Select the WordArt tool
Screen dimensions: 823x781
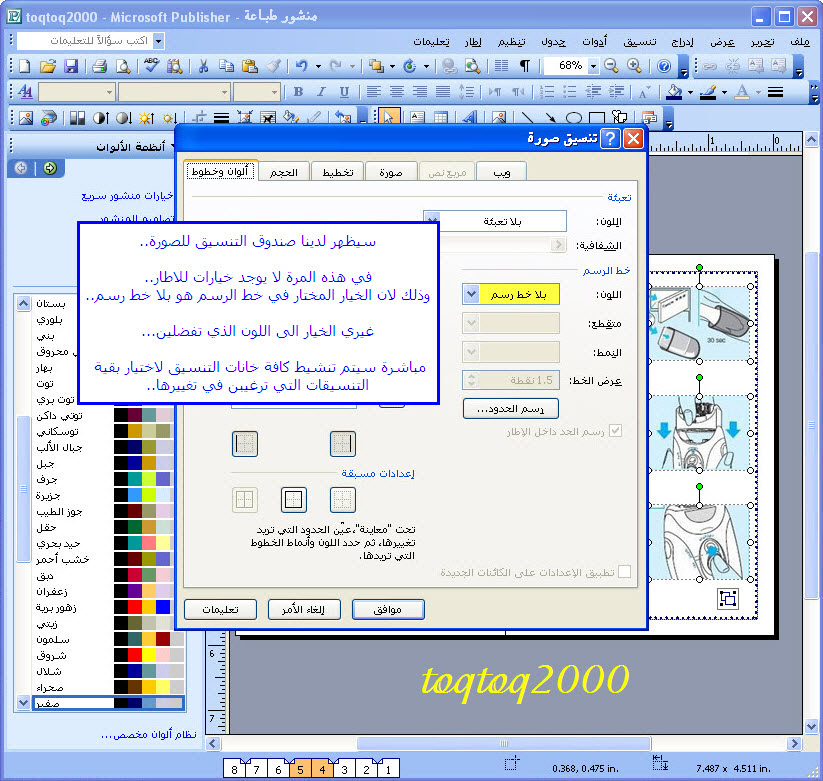pyautogui.click(x=470, y=118)
